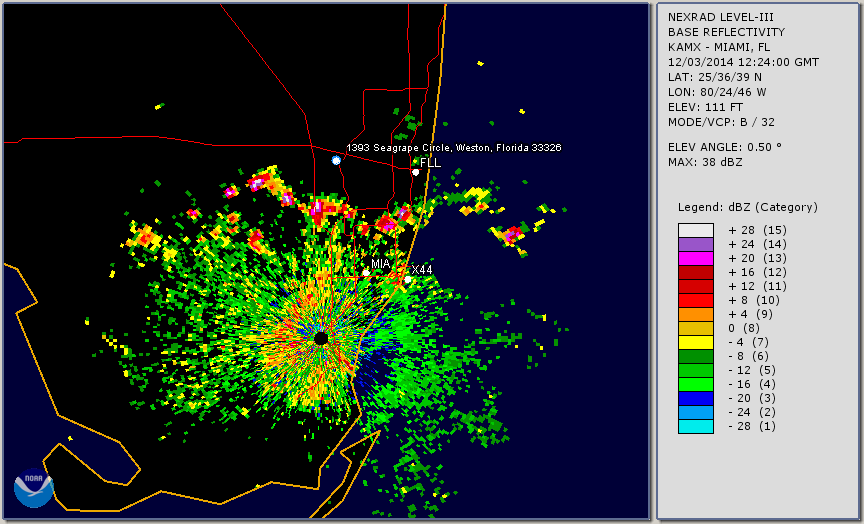
Task: Click the KAMX - MIAMI, FL station text
Action: [719, 47]
